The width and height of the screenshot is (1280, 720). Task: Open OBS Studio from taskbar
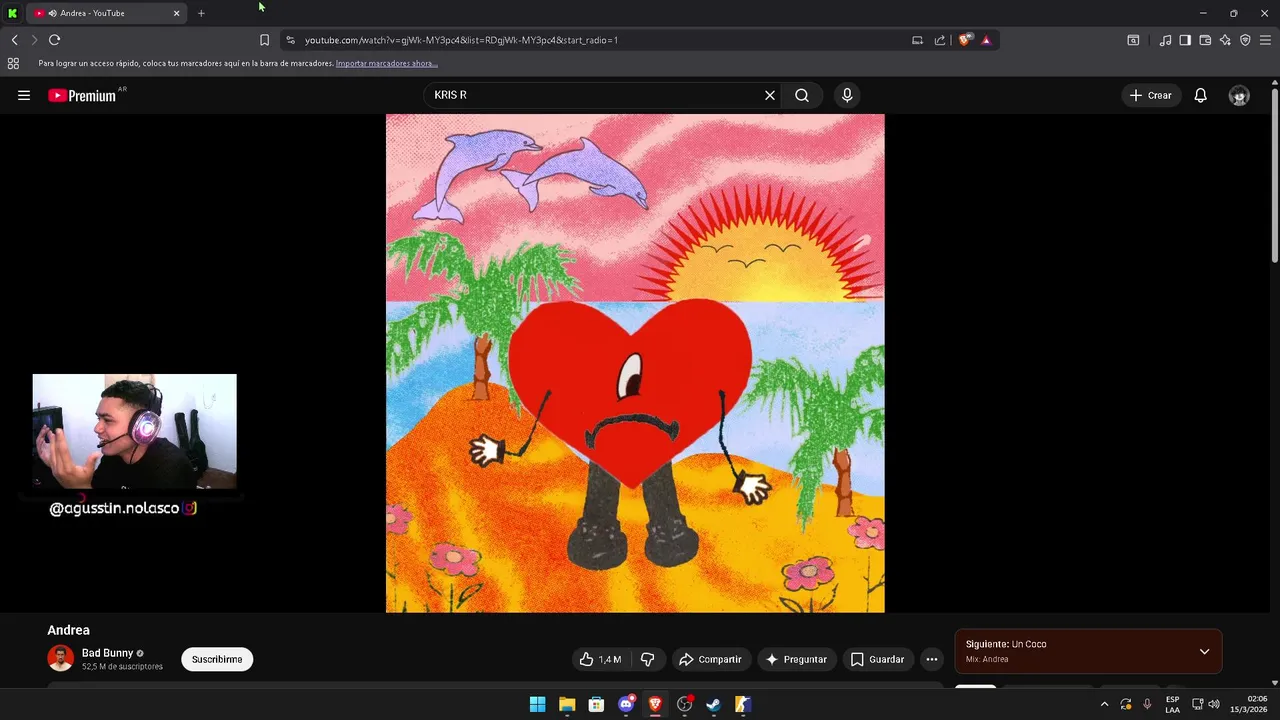(684, 704)
